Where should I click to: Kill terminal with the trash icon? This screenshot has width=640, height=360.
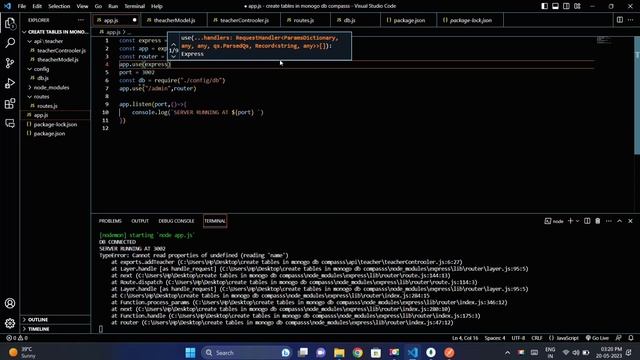(x=598, y=221)
